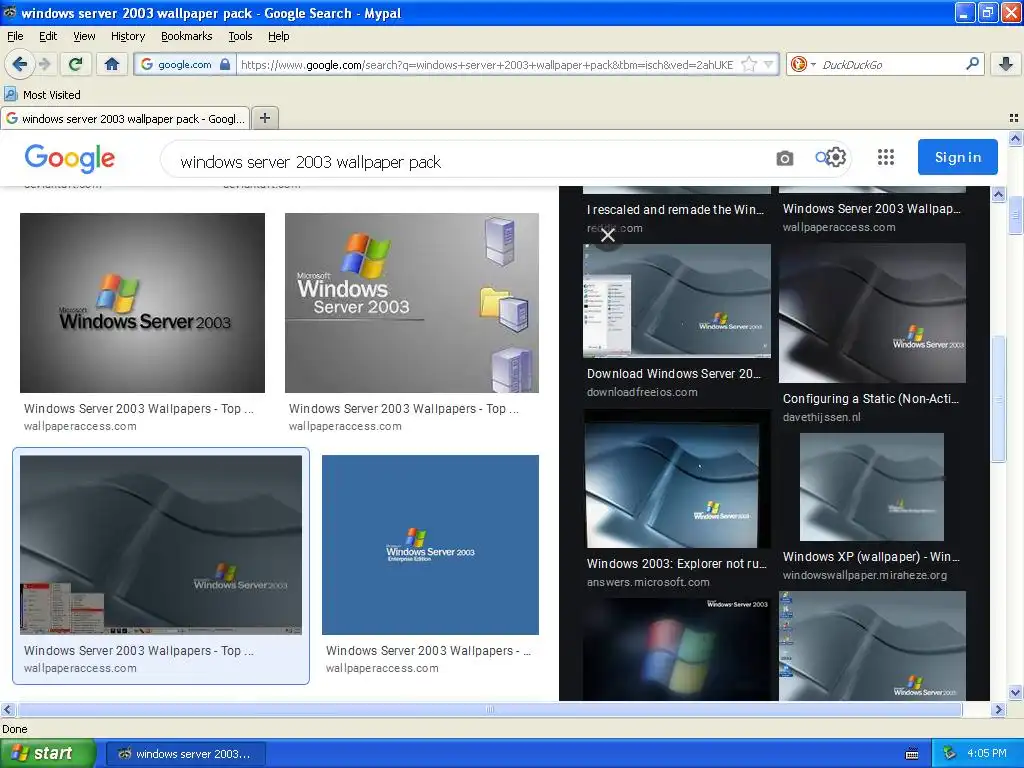Click davethijssen.nl source link
1024x768 pixels.
click(x=822, y=417)
